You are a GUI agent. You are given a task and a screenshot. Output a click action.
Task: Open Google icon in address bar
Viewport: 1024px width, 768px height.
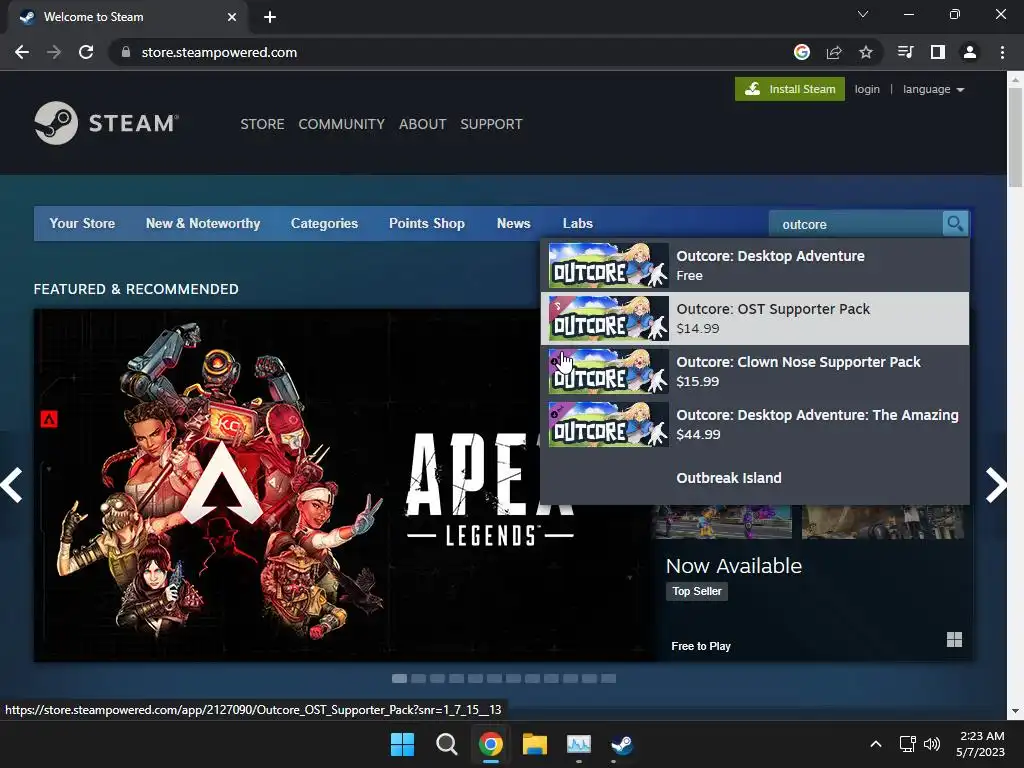point(802,52)
